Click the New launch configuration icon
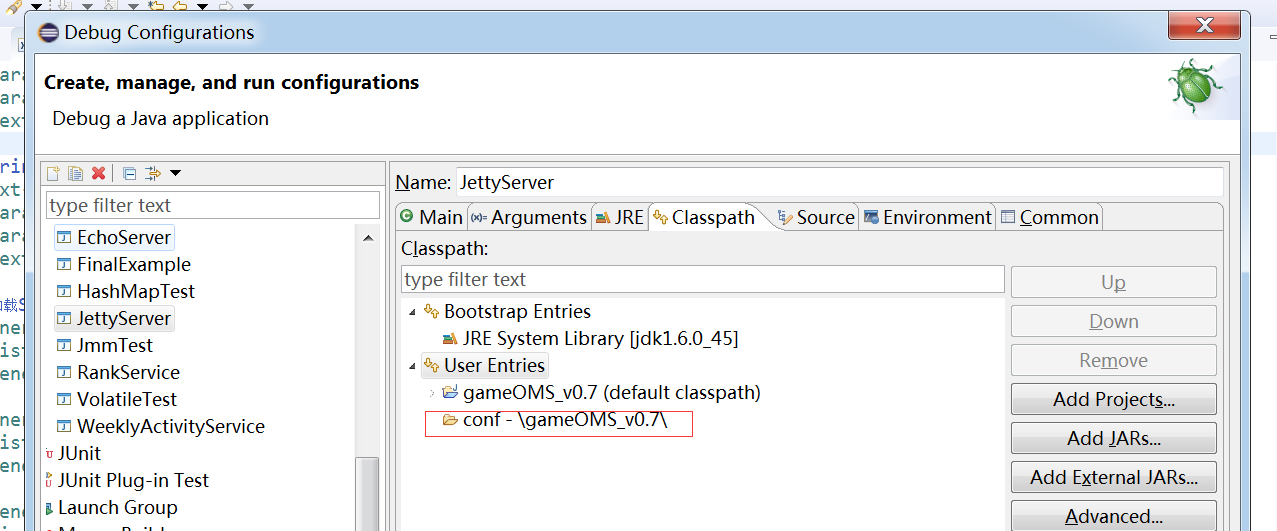This screenshot has width=1277, height=531. (54, 173)
